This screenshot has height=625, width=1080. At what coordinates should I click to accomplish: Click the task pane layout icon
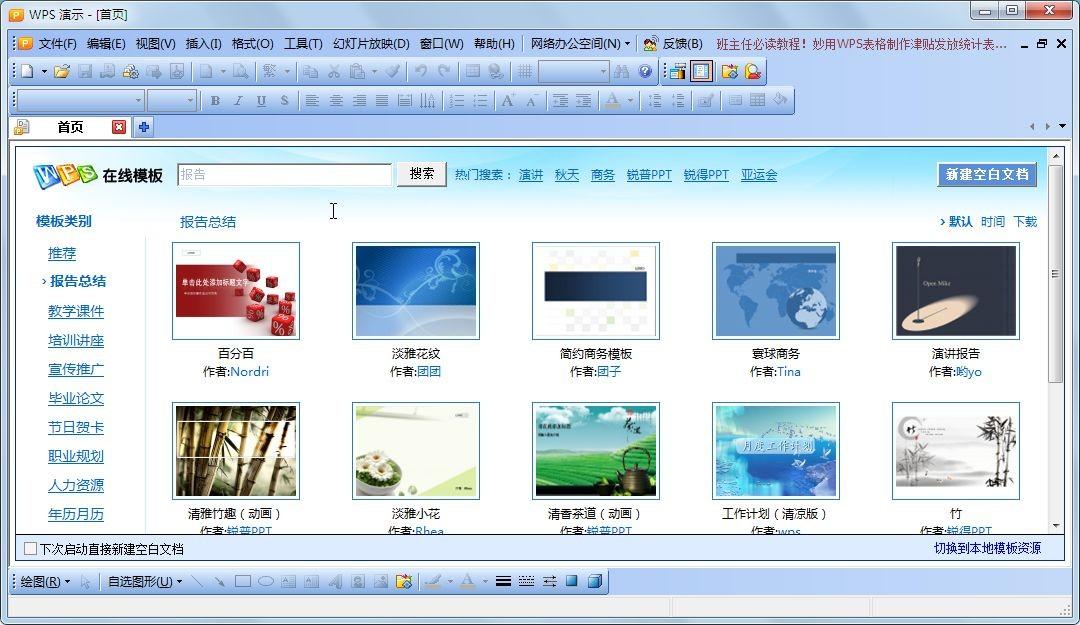701,71
